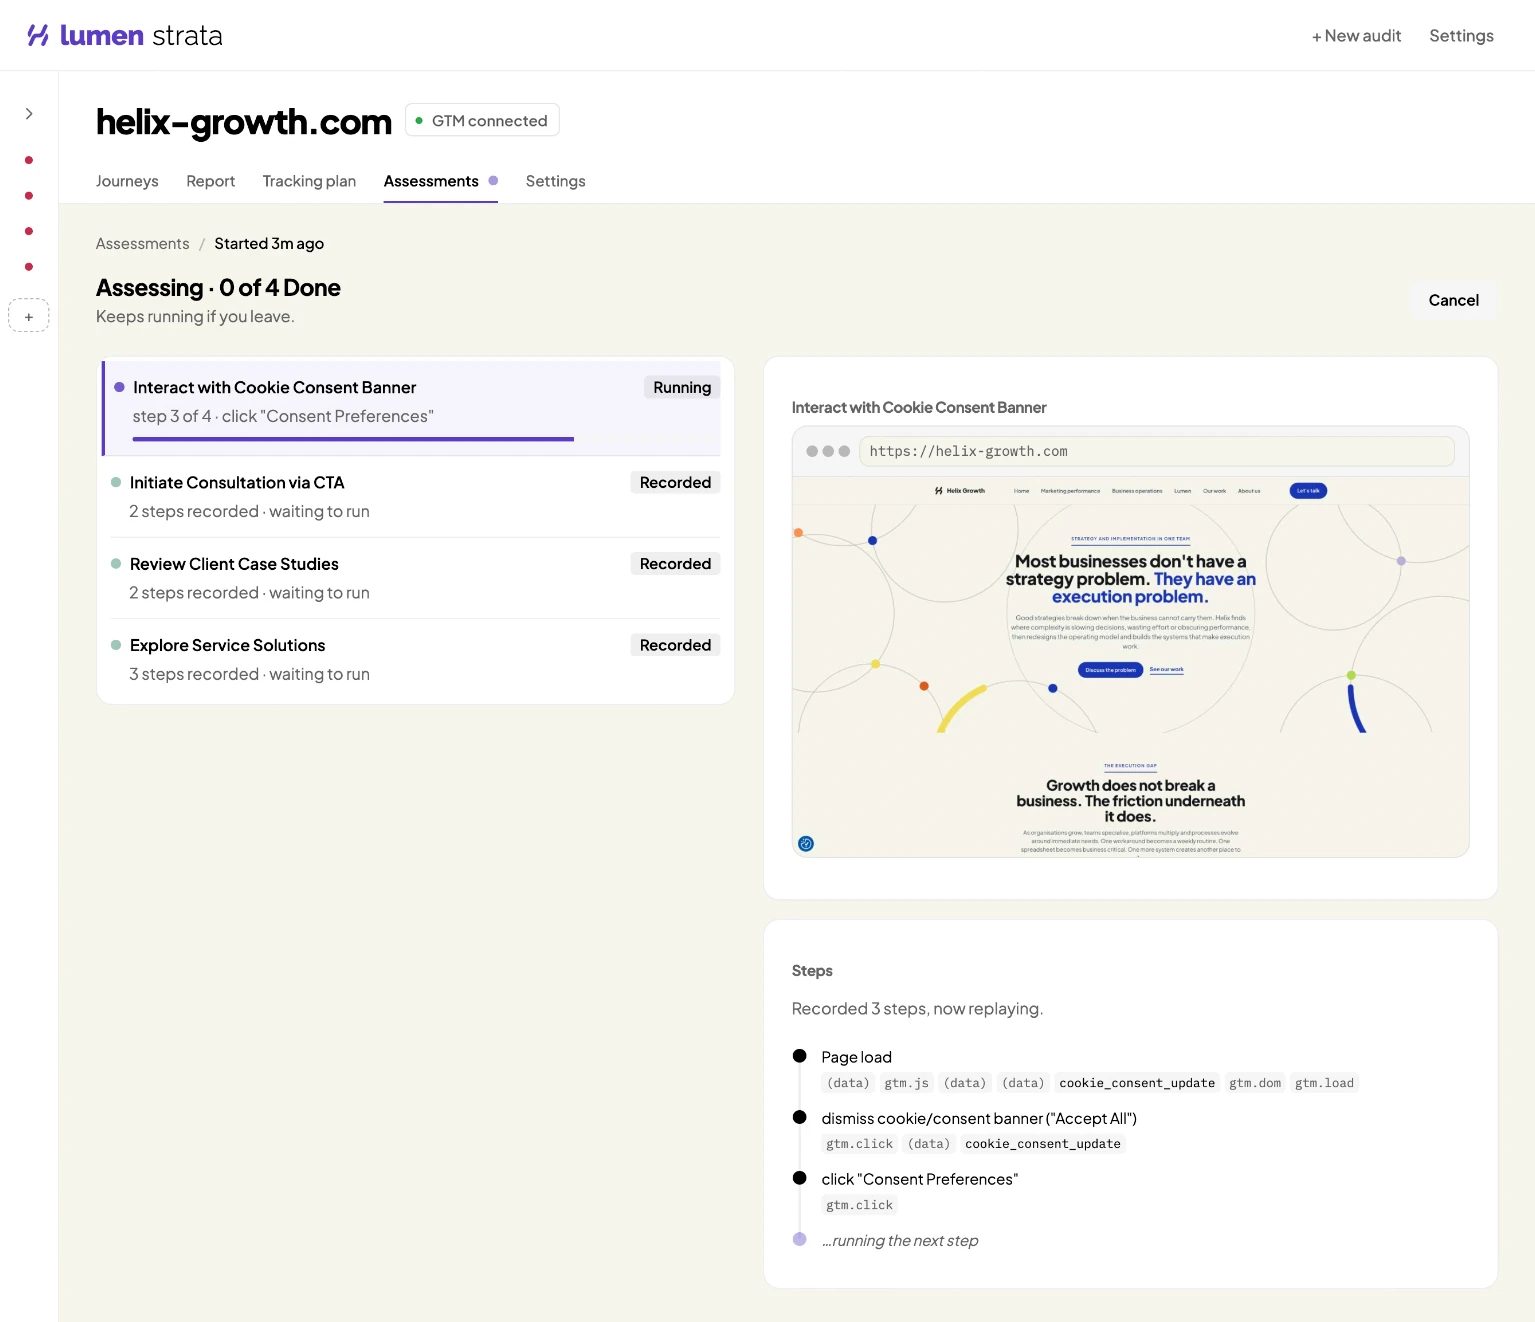
Task: Click "Discuss the problem" in the site preview
Action: [x=1110, y=670]
